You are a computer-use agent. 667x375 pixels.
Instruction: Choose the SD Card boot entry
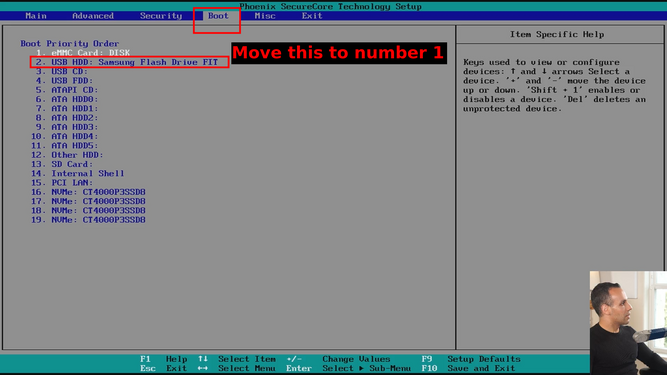coord(62,164)
